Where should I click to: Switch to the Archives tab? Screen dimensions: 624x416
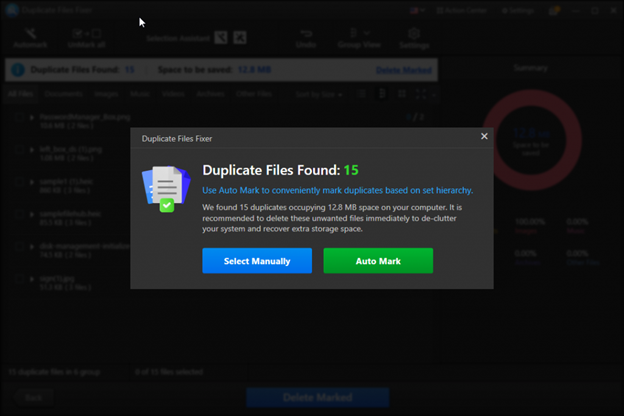pyautogui.click(x=210, y=94)
